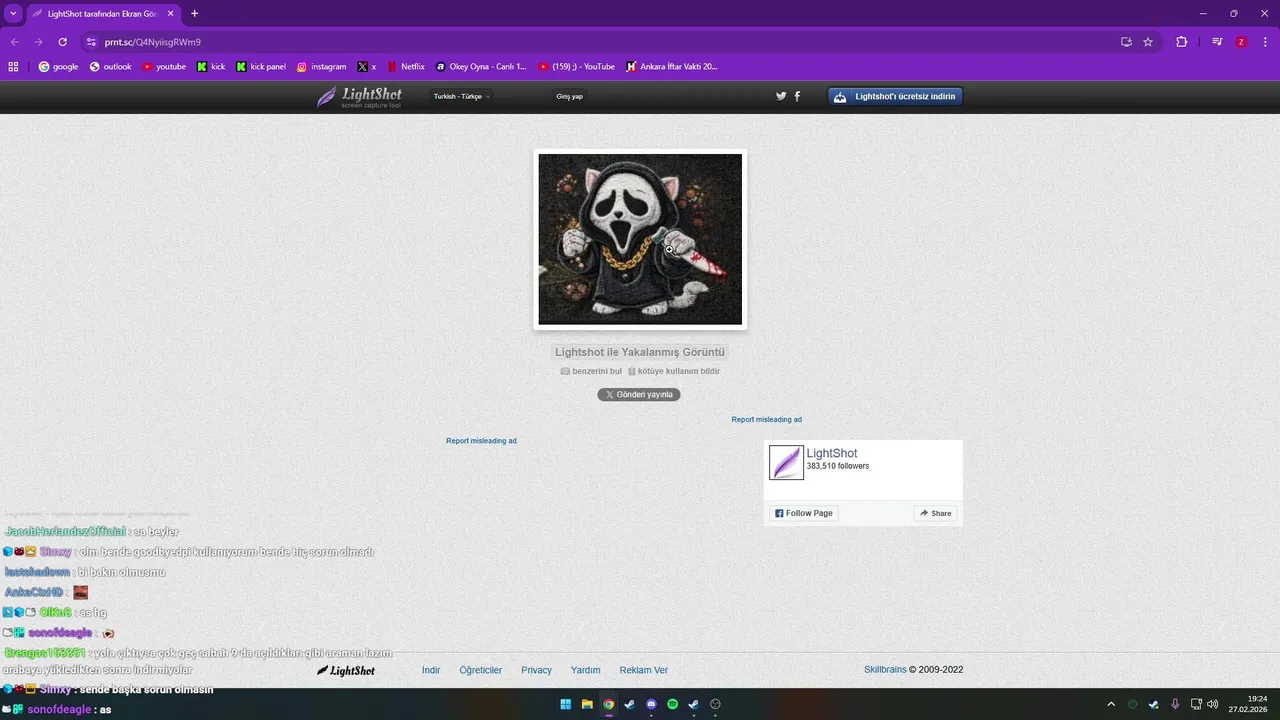Click the address bar URL field
The height and width of the screenshot is (720, 1280).
point(600,42)
